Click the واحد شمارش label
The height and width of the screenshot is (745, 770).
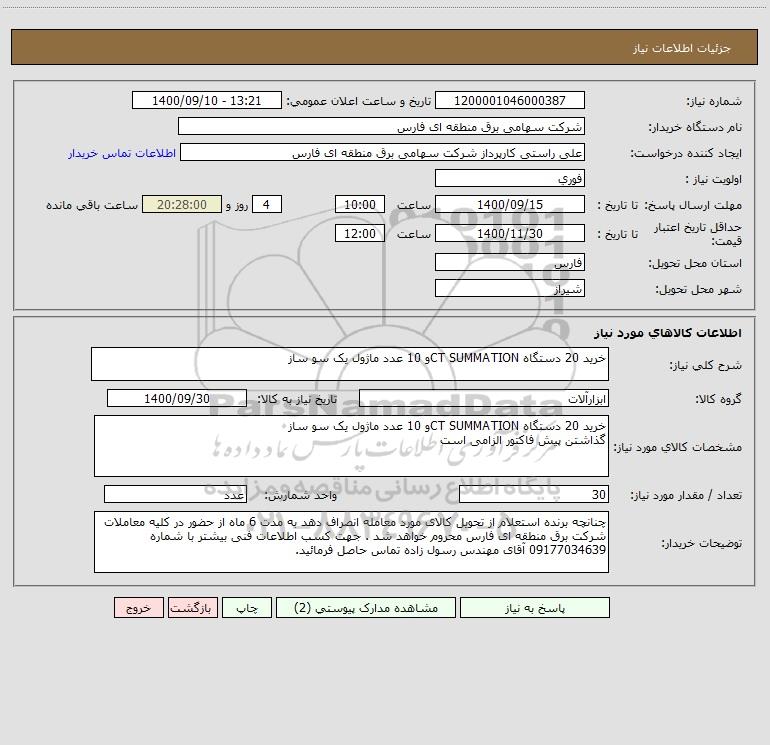301,496
